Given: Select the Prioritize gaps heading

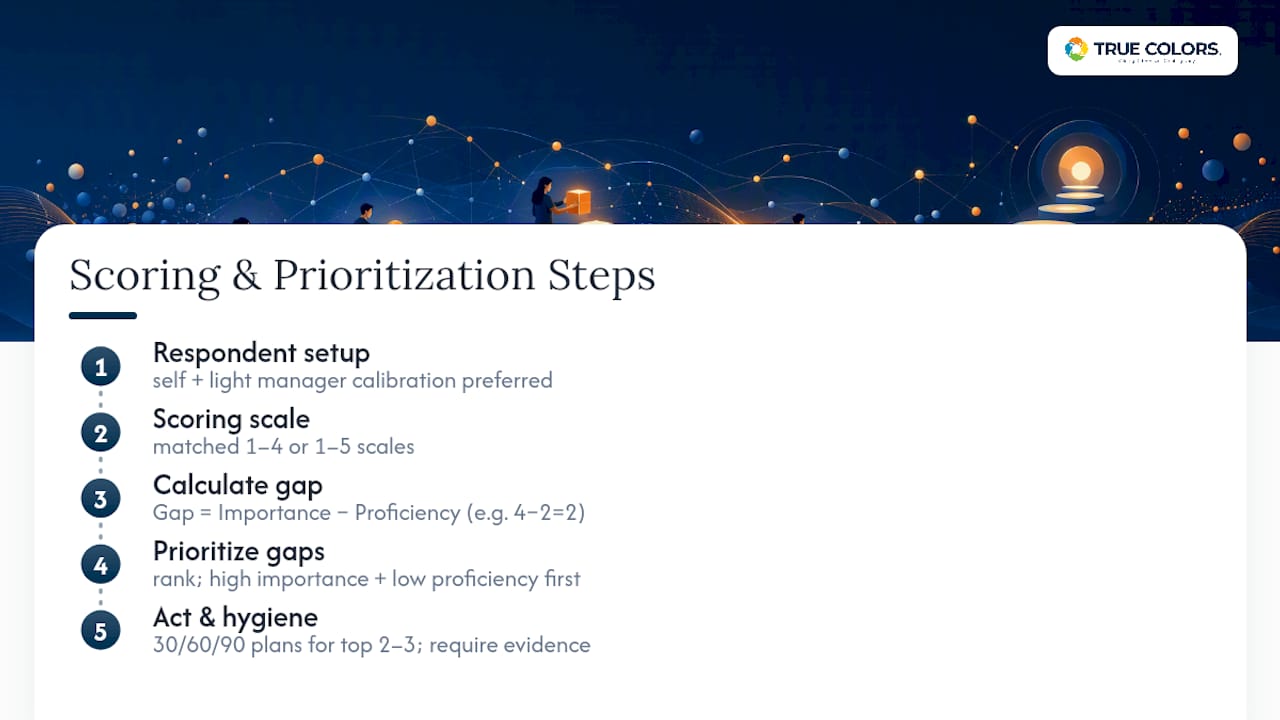Looking at the screenshot, I should point(238,551).
